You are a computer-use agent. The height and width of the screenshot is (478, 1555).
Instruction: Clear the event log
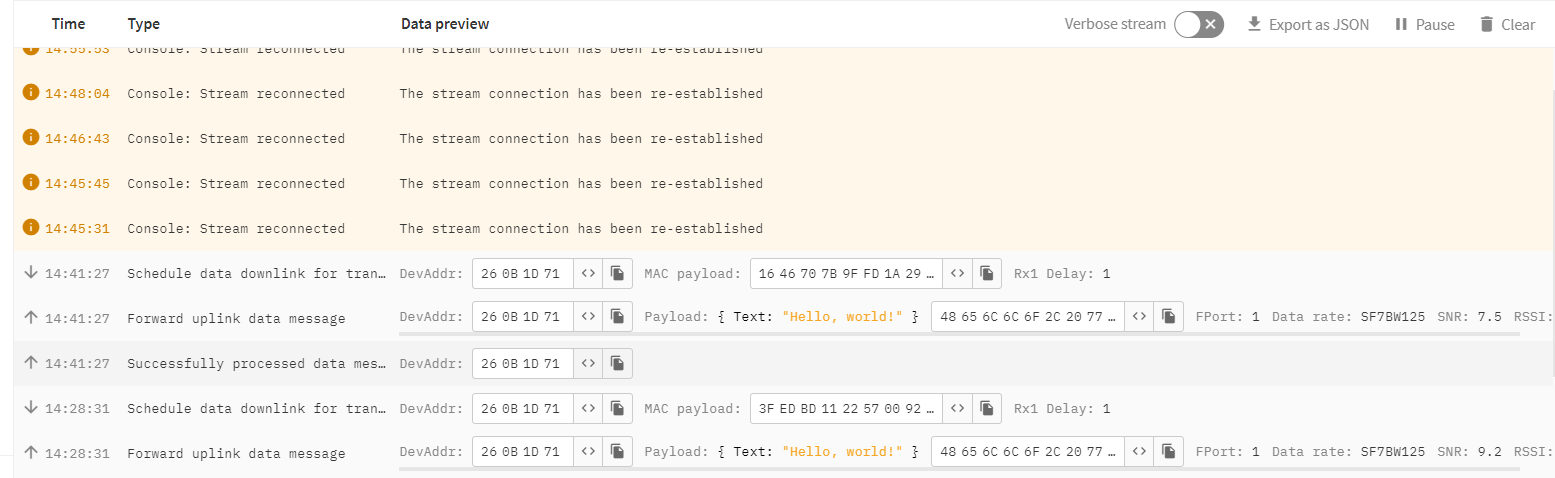[1507, 25]
